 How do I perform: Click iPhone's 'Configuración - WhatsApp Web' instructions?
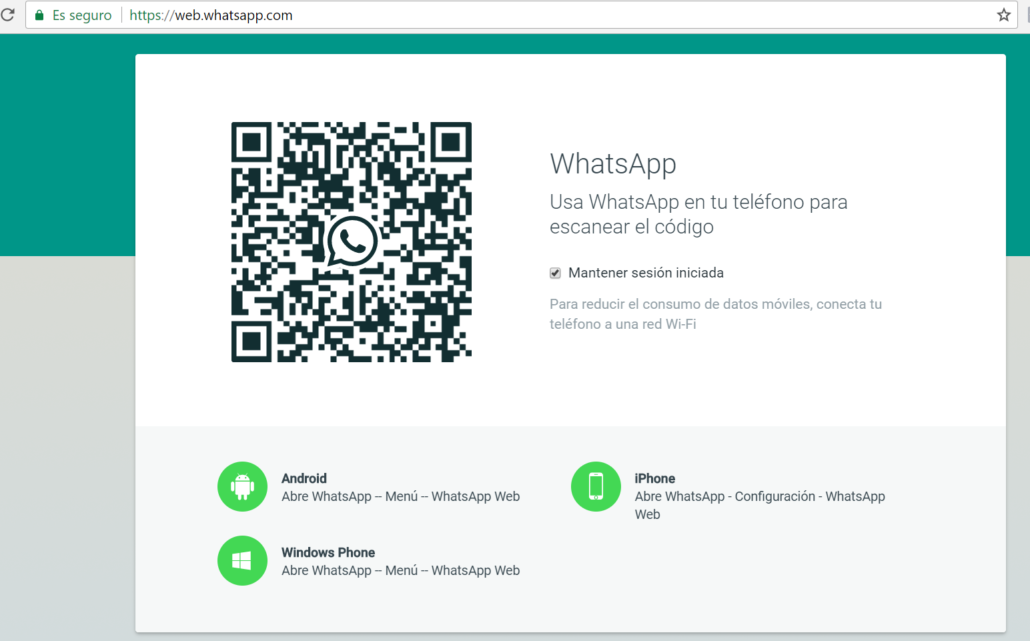pos(760,505)
